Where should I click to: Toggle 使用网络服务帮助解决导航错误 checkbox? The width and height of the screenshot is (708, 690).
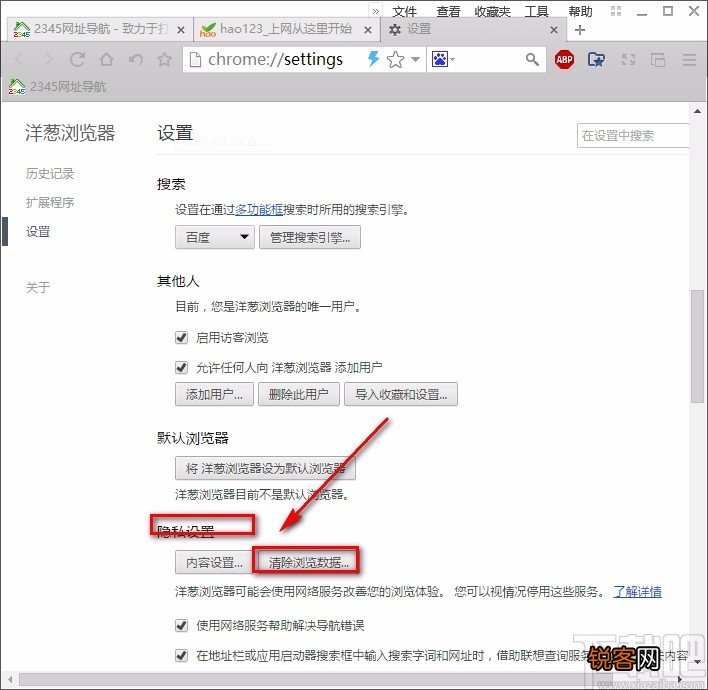(x=182, y=625)
